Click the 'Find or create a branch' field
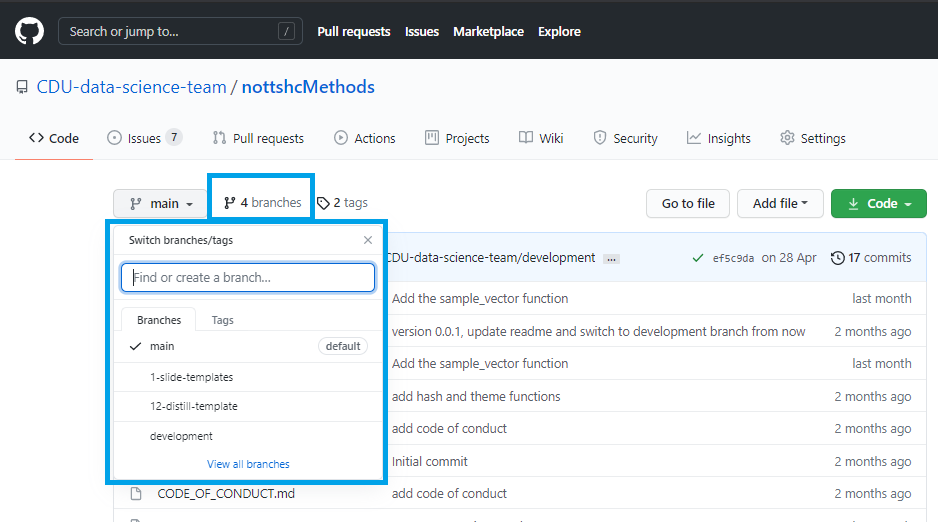The image size is (938, 522). pyautogui.click(x=248, y=277)
